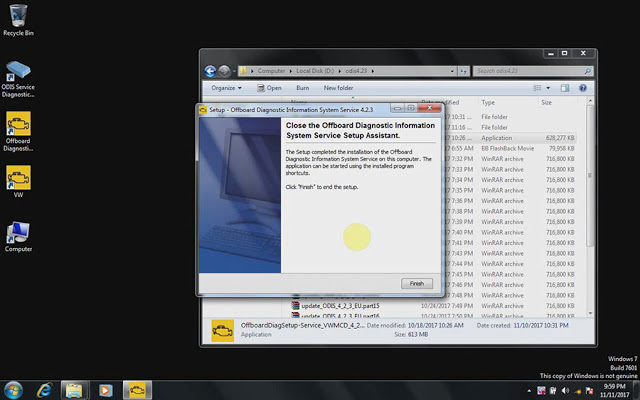Open the address bar history dropdown
The image size is (640, 400).
click(452, 71)
